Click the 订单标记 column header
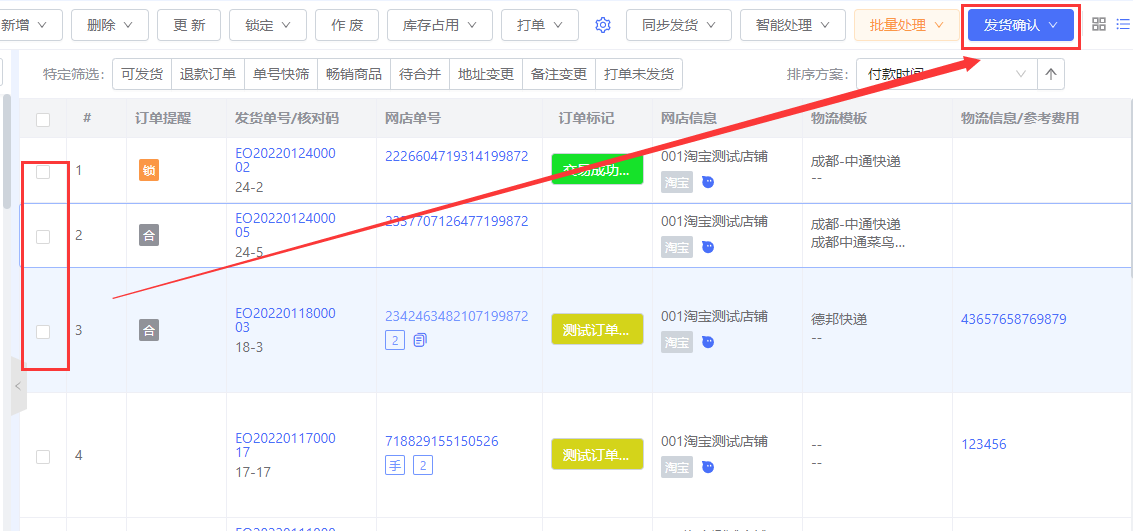This screenshot has width=1133, height=531. click(x=587, y=118)
